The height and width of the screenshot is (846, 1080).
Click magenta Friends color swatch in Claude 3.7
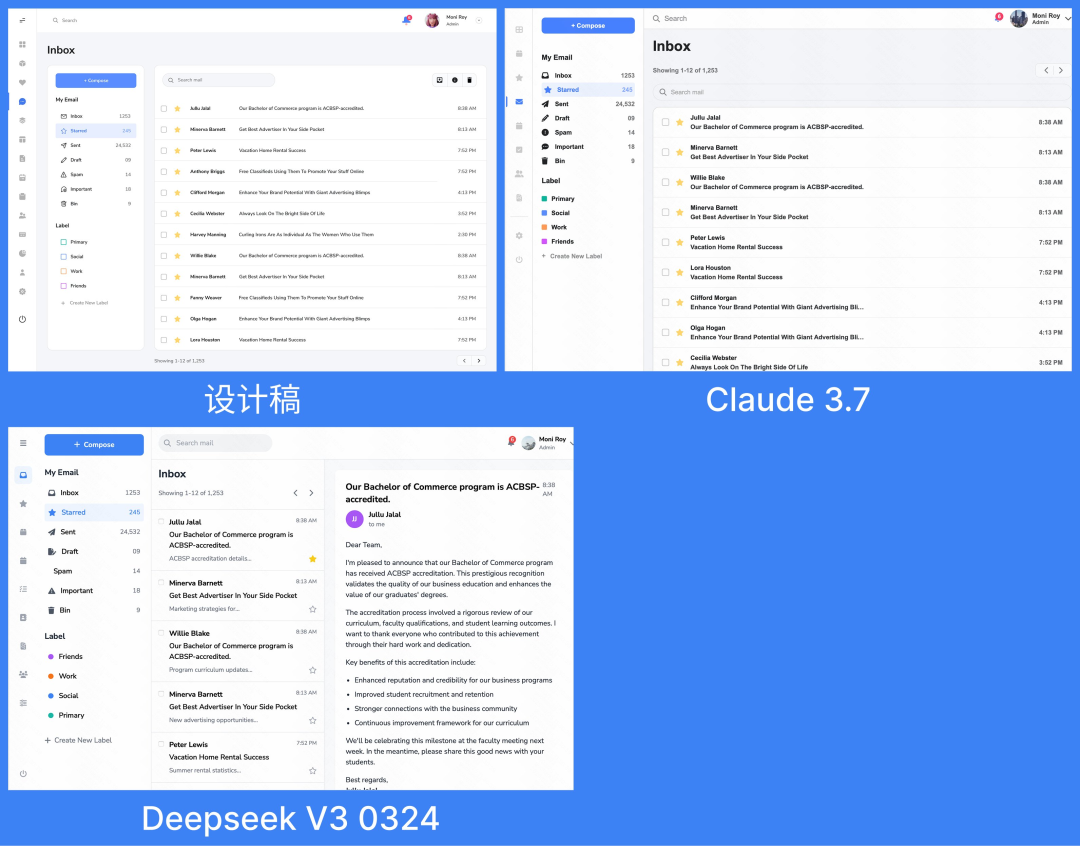(545, 241)
